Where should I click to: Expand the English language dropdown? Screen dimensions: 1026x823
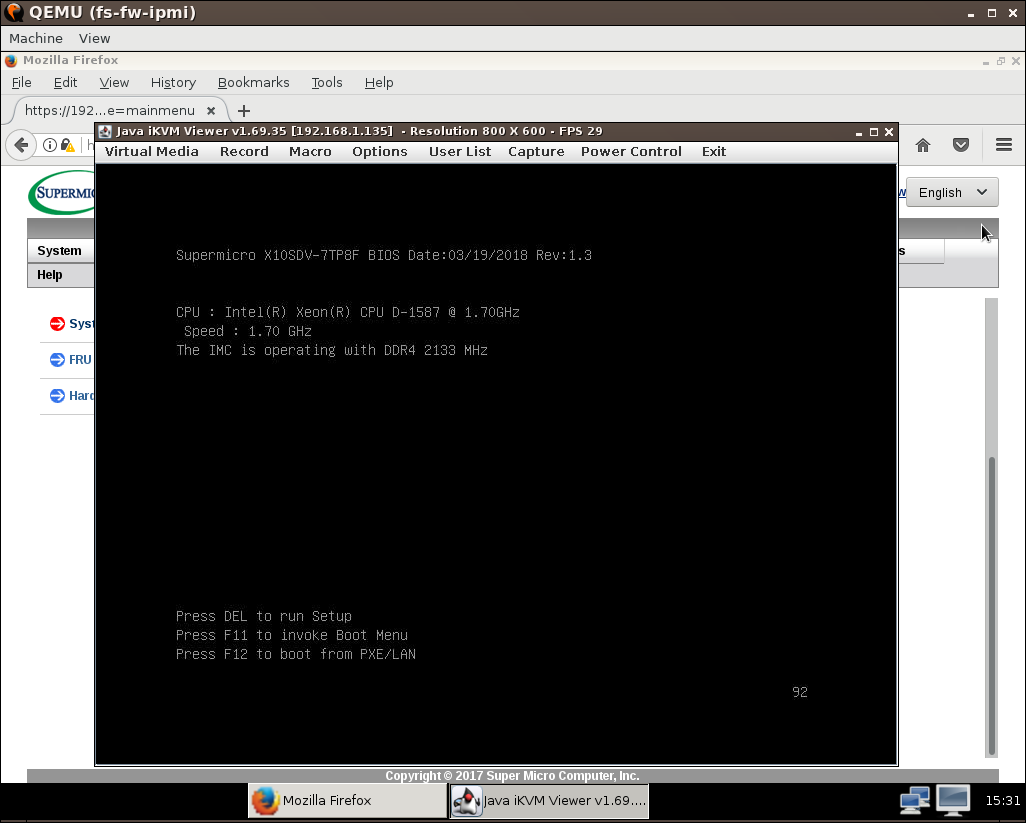point(951,193)
